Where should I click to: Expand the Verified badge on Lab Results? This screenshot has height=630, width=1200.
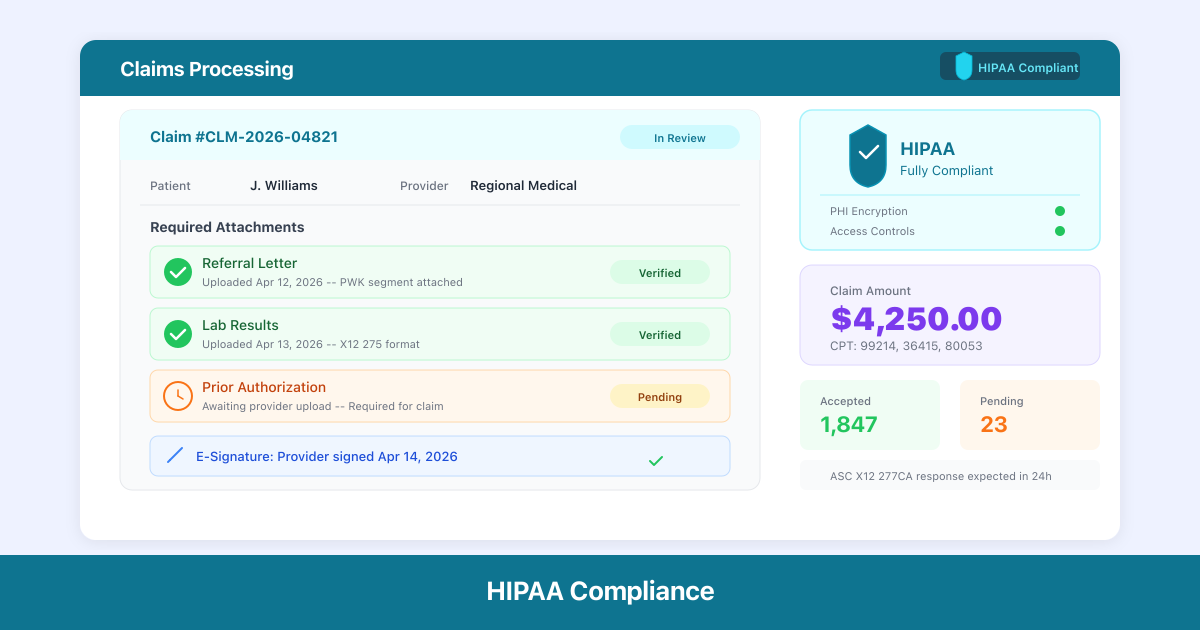click(660, 334)
